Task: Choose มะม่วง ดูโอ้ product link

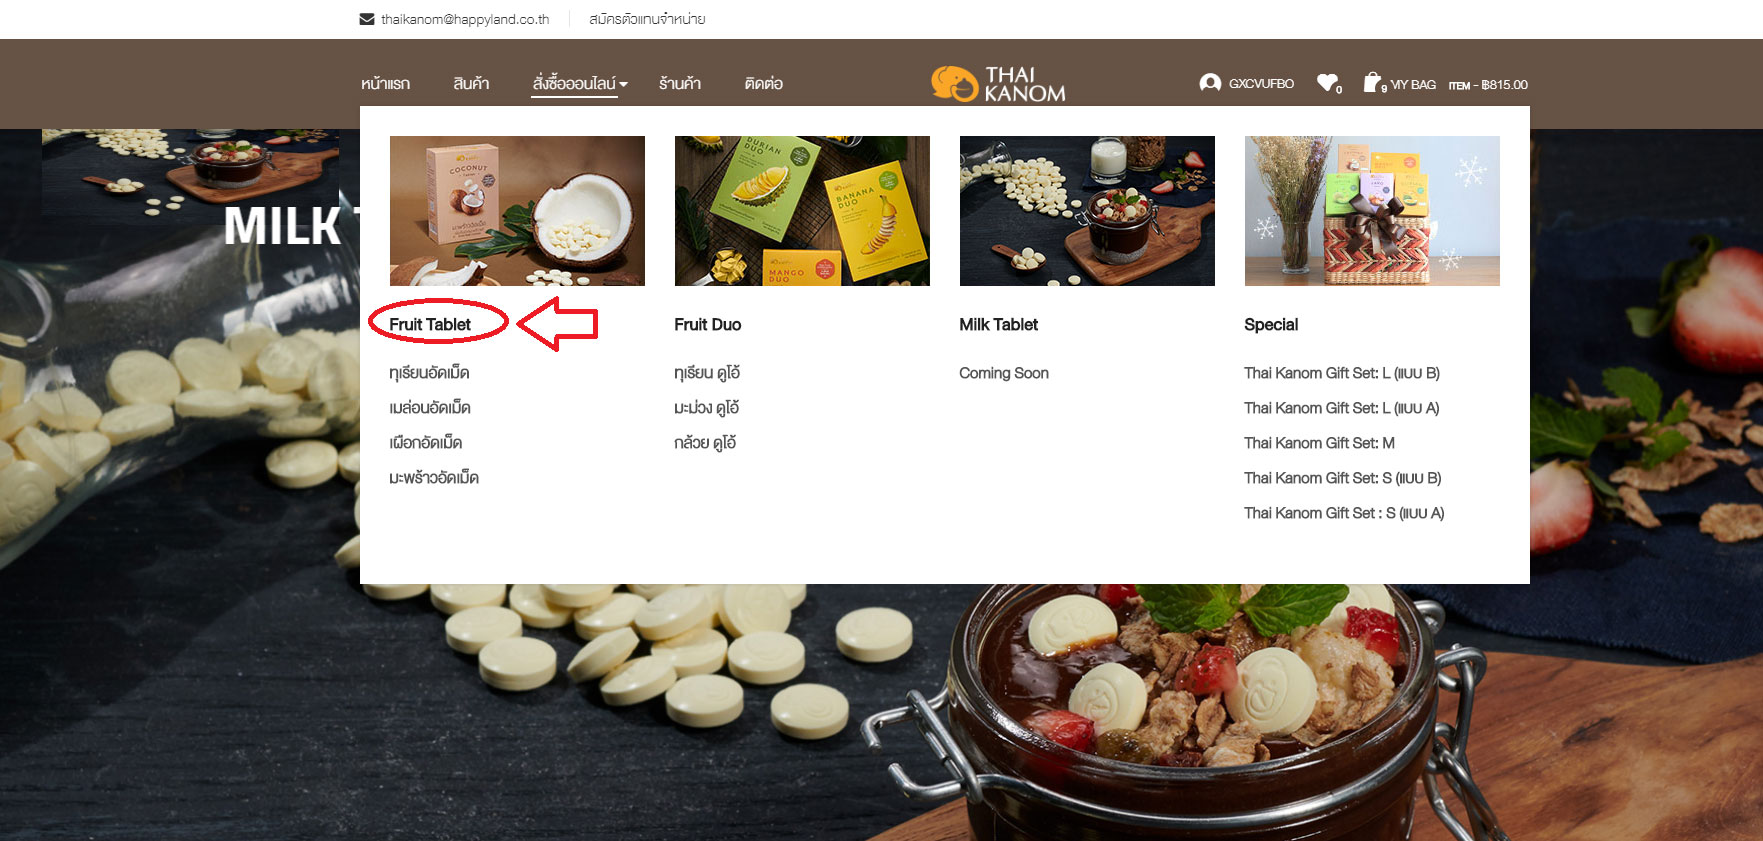Action: click(x=706, y=408)
